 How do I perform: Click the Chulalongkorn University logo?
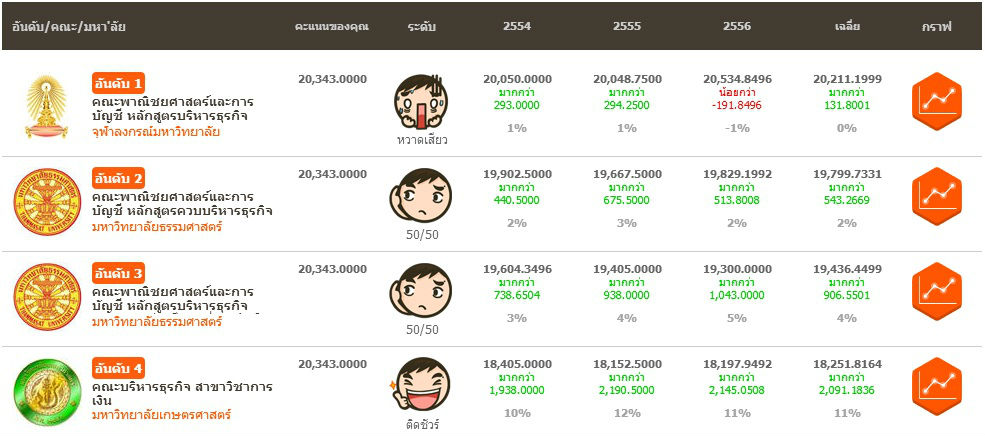point(46,106)
